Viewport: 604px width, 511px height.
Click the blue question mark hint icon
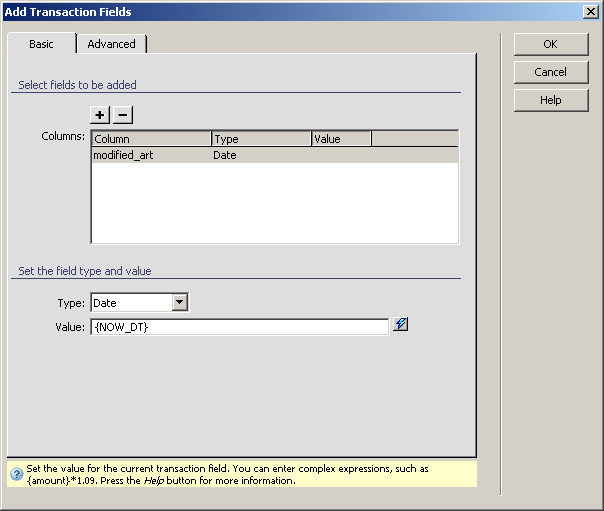[x=17, y=474]
